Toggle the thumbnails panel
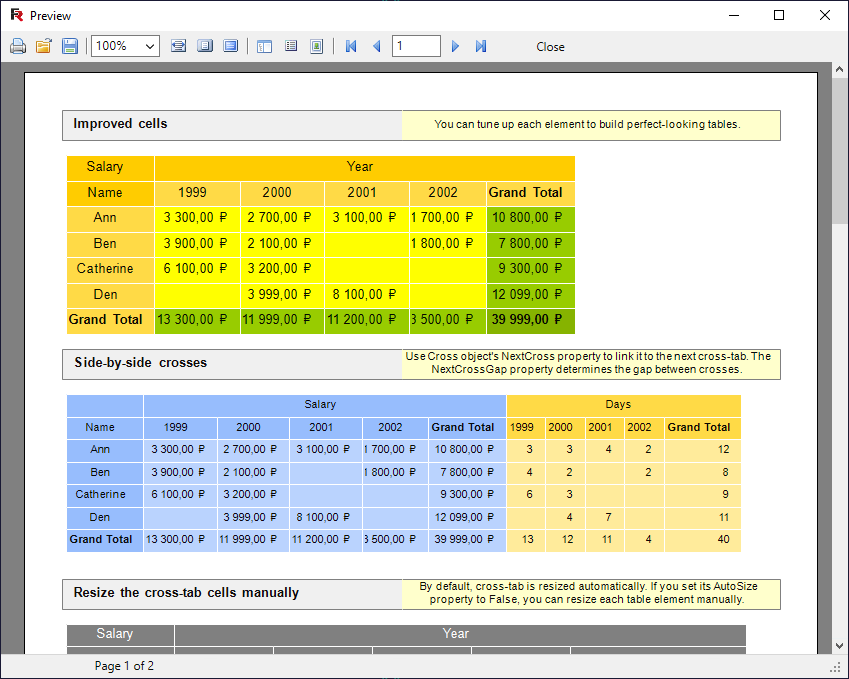849x679 pixels. point(291,46)
